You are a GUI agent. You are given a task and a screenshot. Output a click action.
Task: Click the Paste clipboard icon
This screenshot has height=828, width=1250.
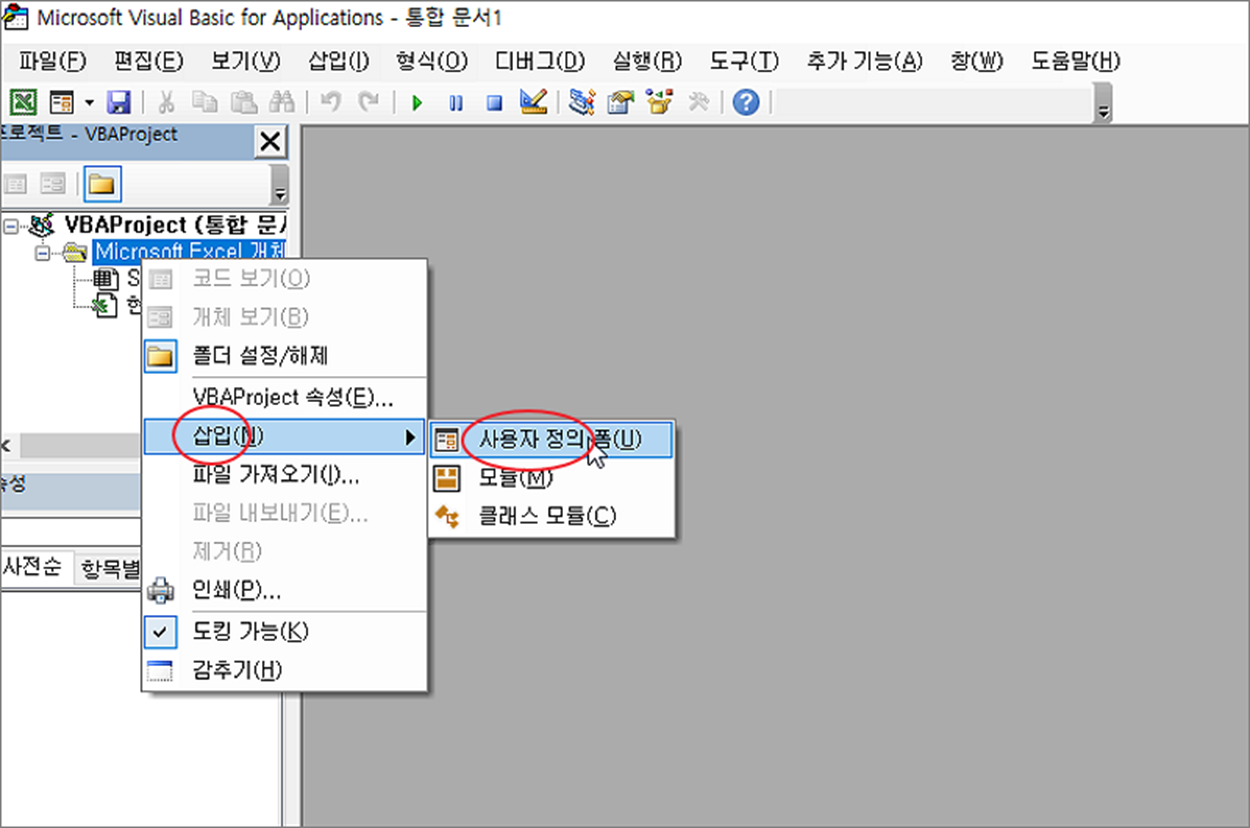click(243, 102)
